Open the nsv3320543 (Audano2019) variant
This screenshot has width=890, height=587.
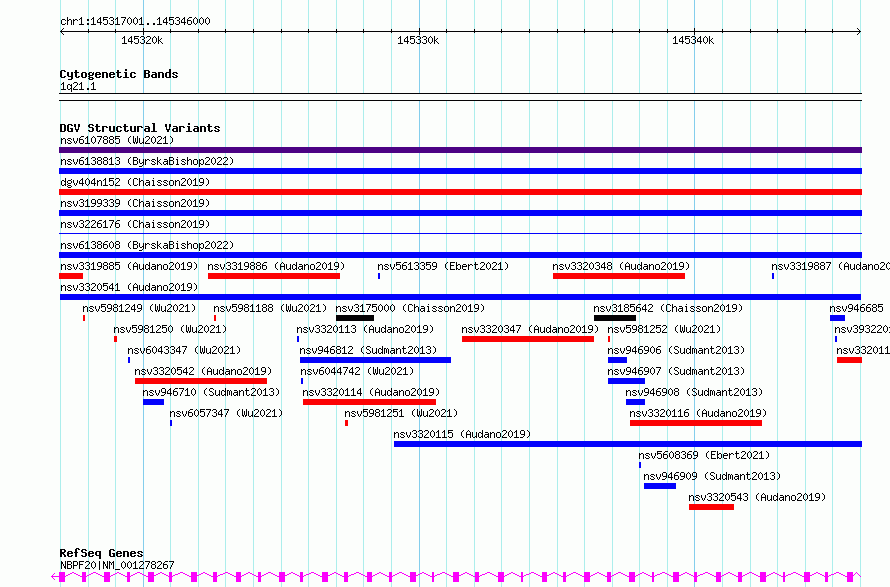click(711, 507)
